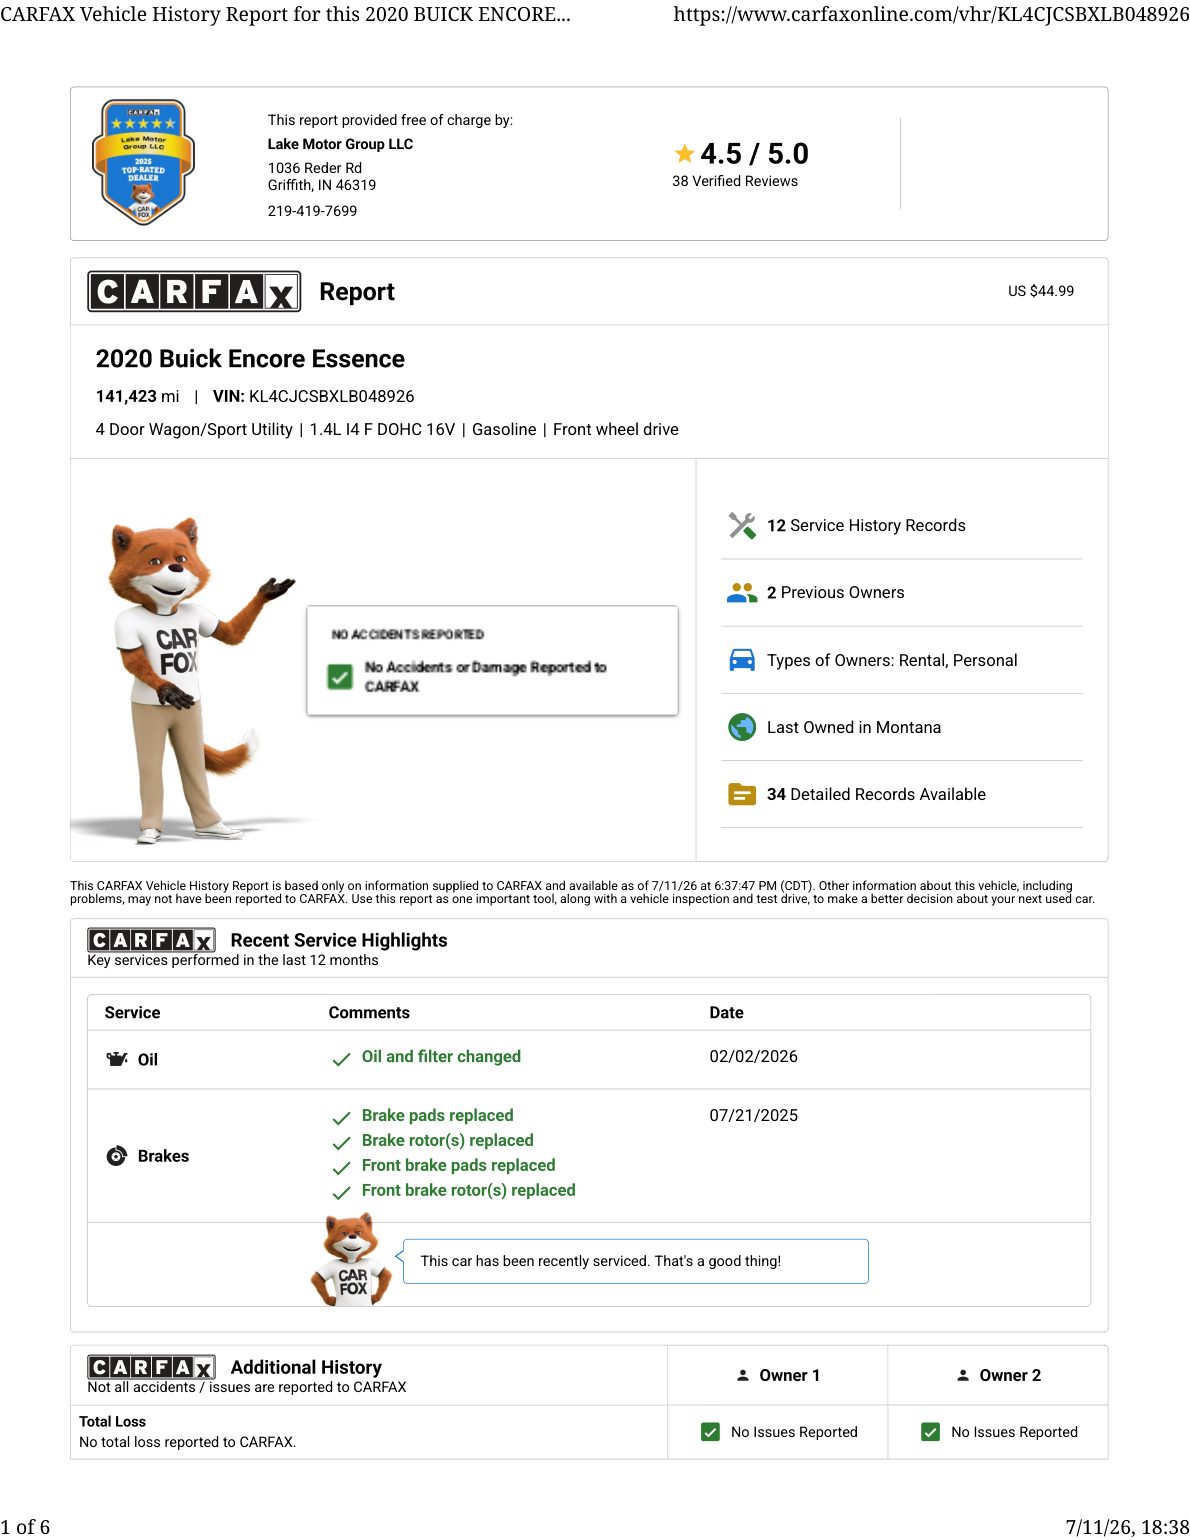Click the Owner 2 person icon
Image resolution: width=1190 pixels, height=1540 pixels.
pyautogui.click(x=963, y=1375)
